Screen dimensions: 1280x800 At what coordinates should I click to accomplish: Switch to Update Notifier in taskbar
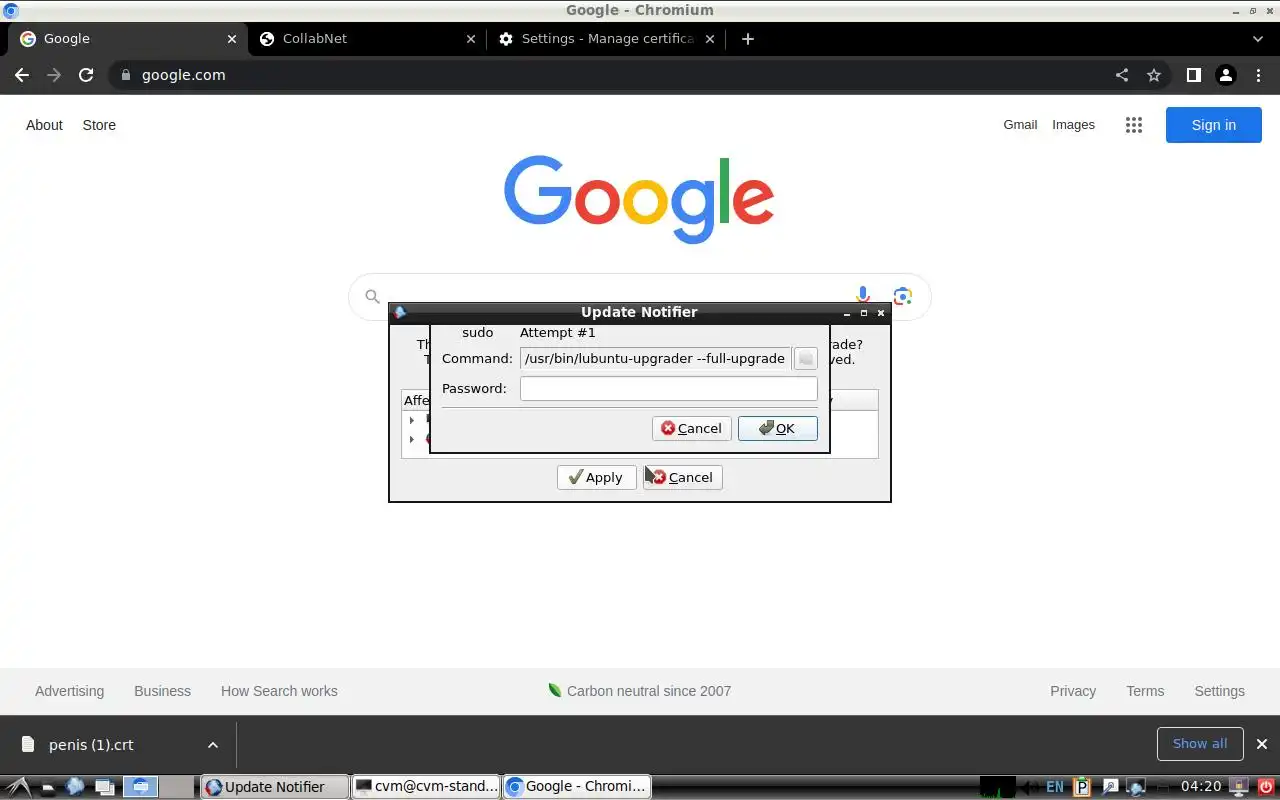pyautogui.click(x=274, y=787)
